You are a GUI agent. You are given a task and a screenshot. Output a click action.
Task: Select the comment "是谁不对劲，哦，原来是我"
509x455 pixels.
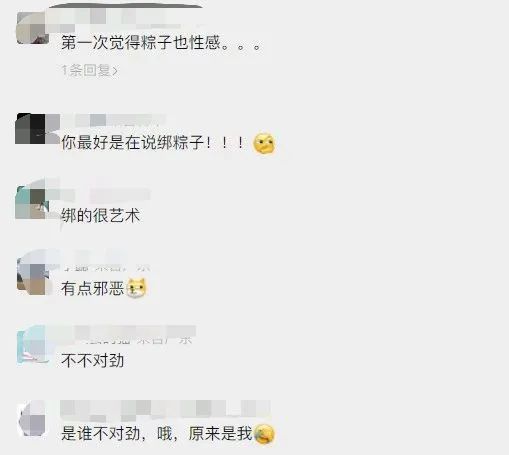[157, 434]
